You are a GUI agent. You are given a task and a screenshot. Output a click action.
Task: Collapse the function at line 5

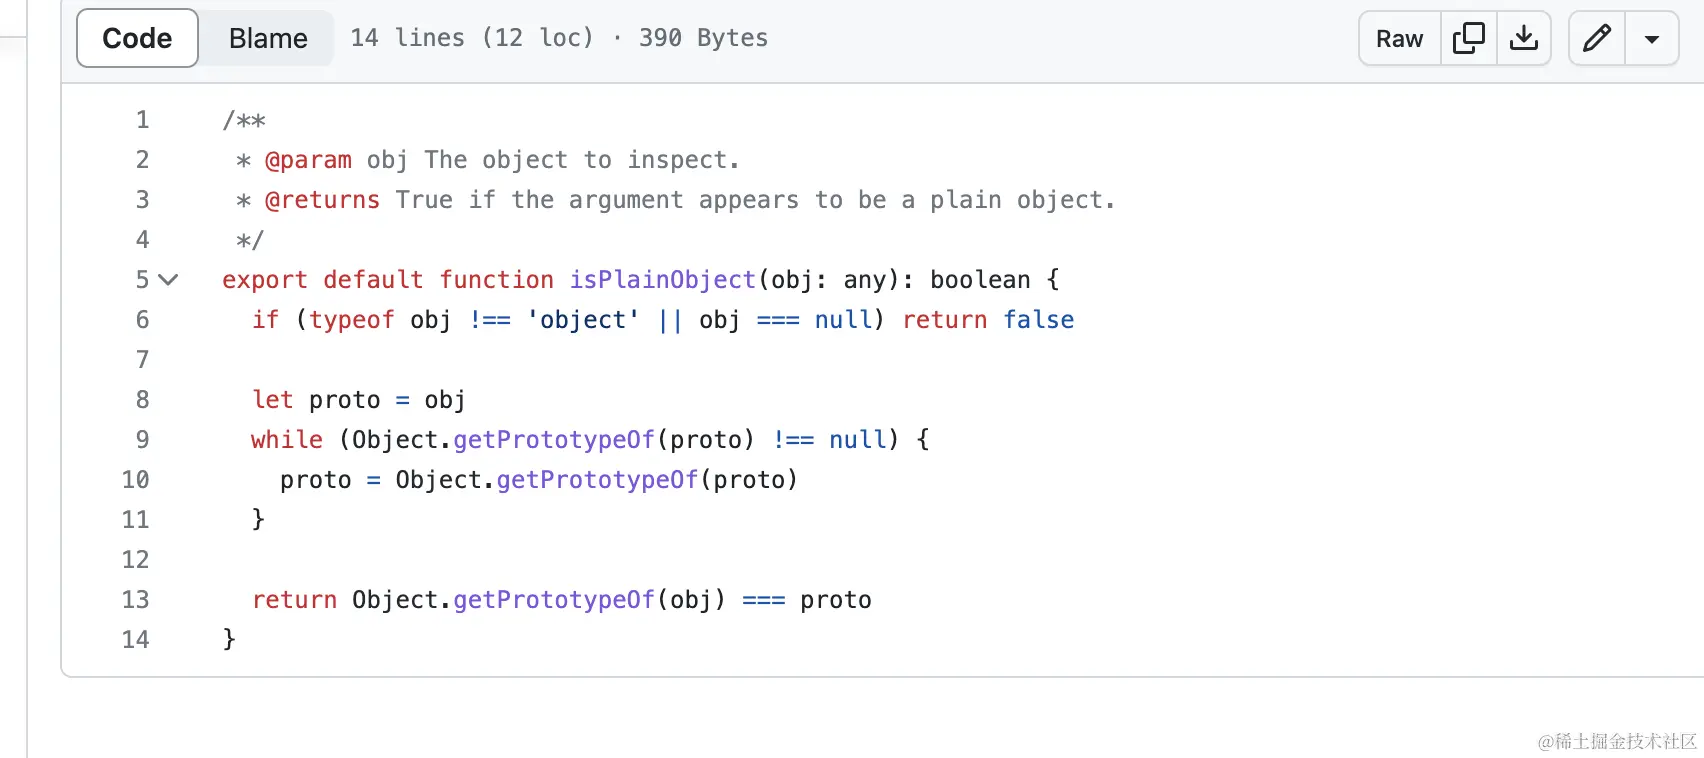click(168, 280)
